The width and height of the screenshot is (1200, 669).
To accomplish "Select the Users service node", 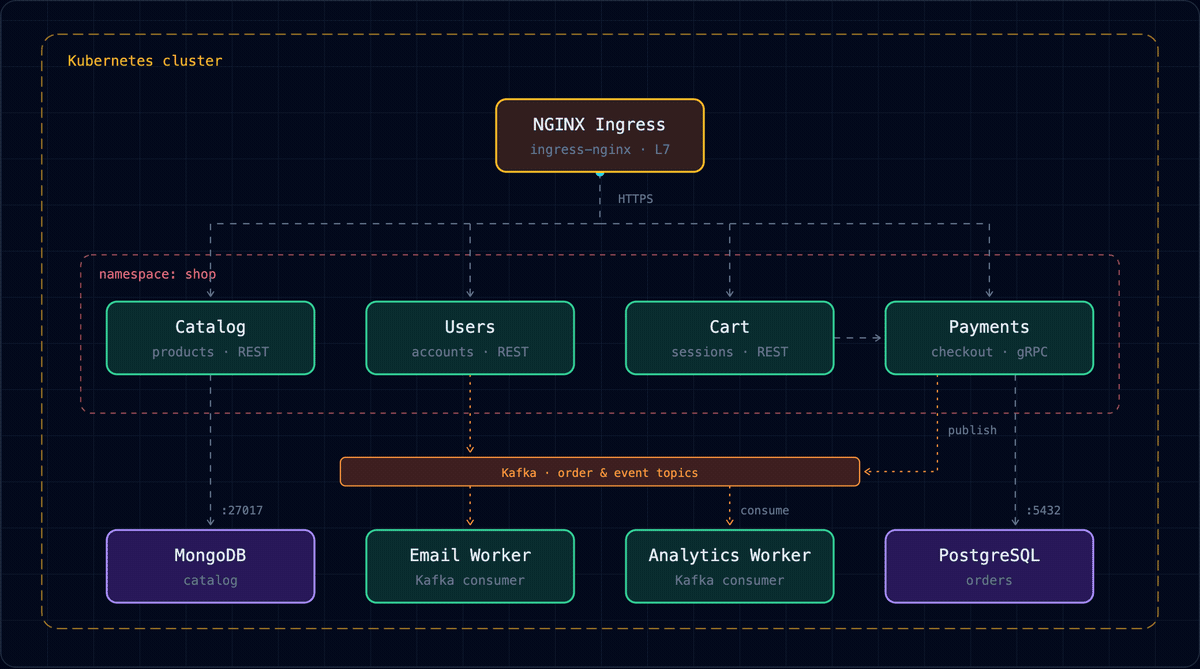I will [x=470, y=338].
